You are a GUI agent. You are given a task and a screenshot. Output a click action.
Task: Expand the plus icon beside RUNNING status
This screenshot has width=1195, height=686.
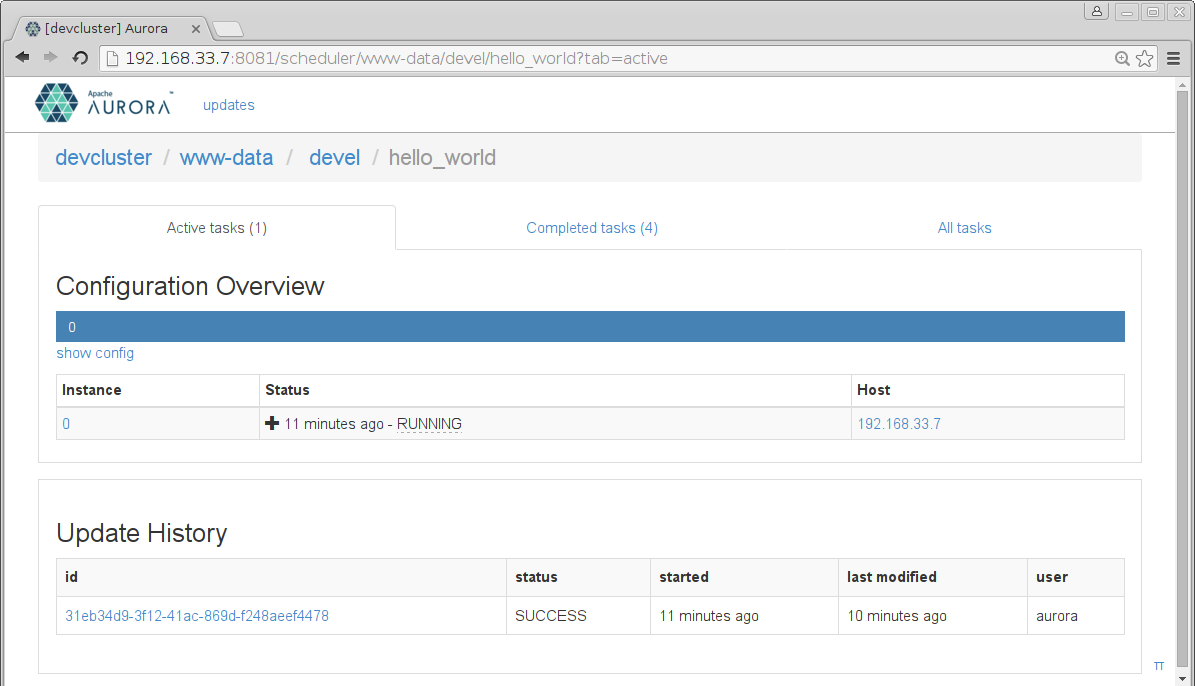click(x=272, y=424)
